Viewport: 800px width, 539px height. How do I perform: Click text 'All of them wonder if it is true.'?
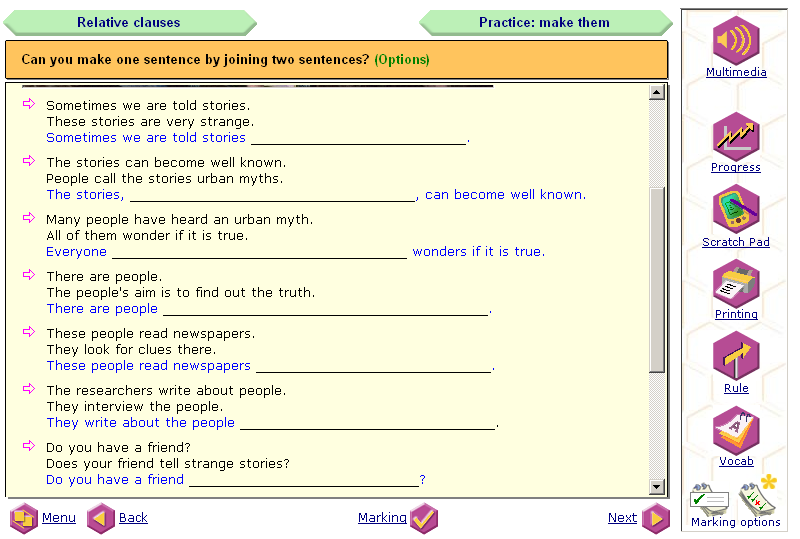(x=147, y=236)
